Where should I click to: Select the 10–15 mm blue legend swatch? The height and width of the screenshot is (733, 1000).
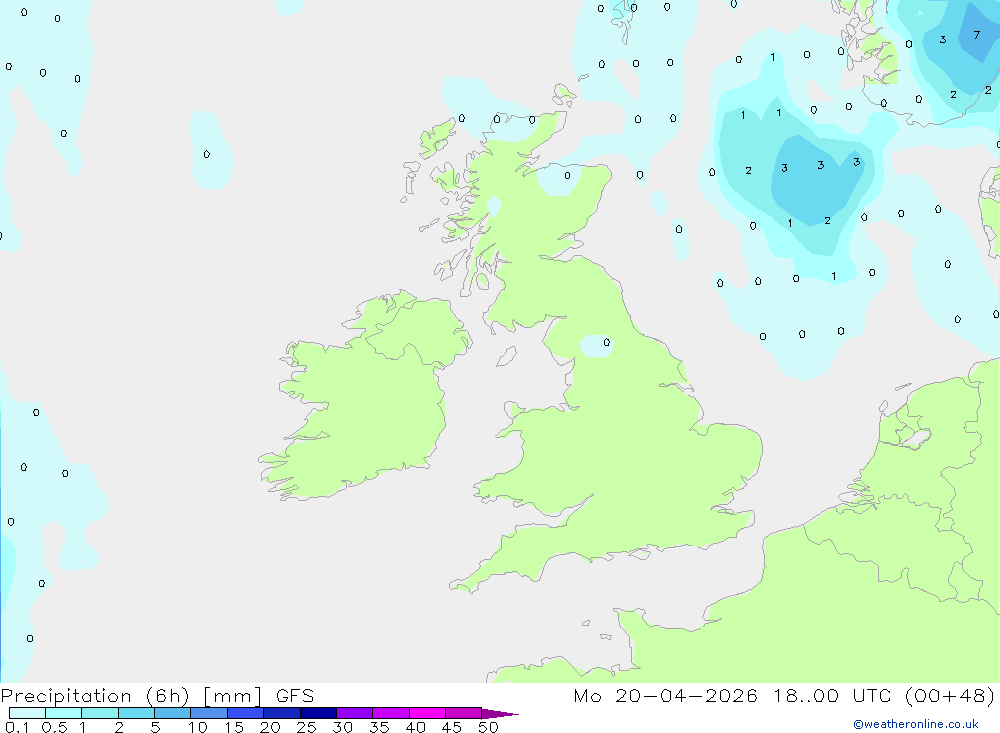[x=209, y=713]
